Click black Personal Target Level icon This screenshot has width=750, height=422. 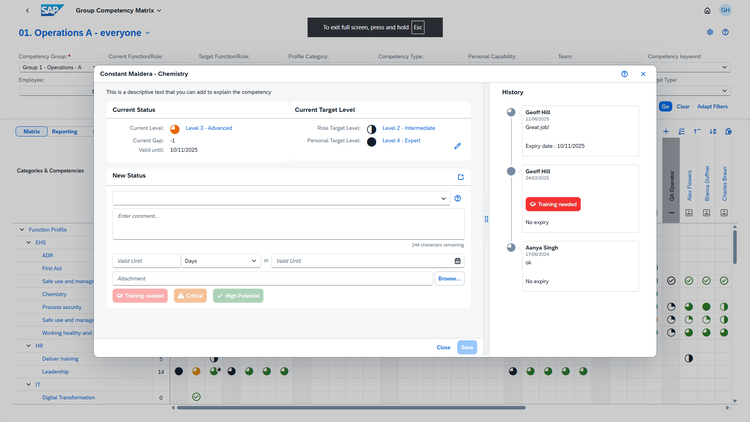click(x=372, y=142)
